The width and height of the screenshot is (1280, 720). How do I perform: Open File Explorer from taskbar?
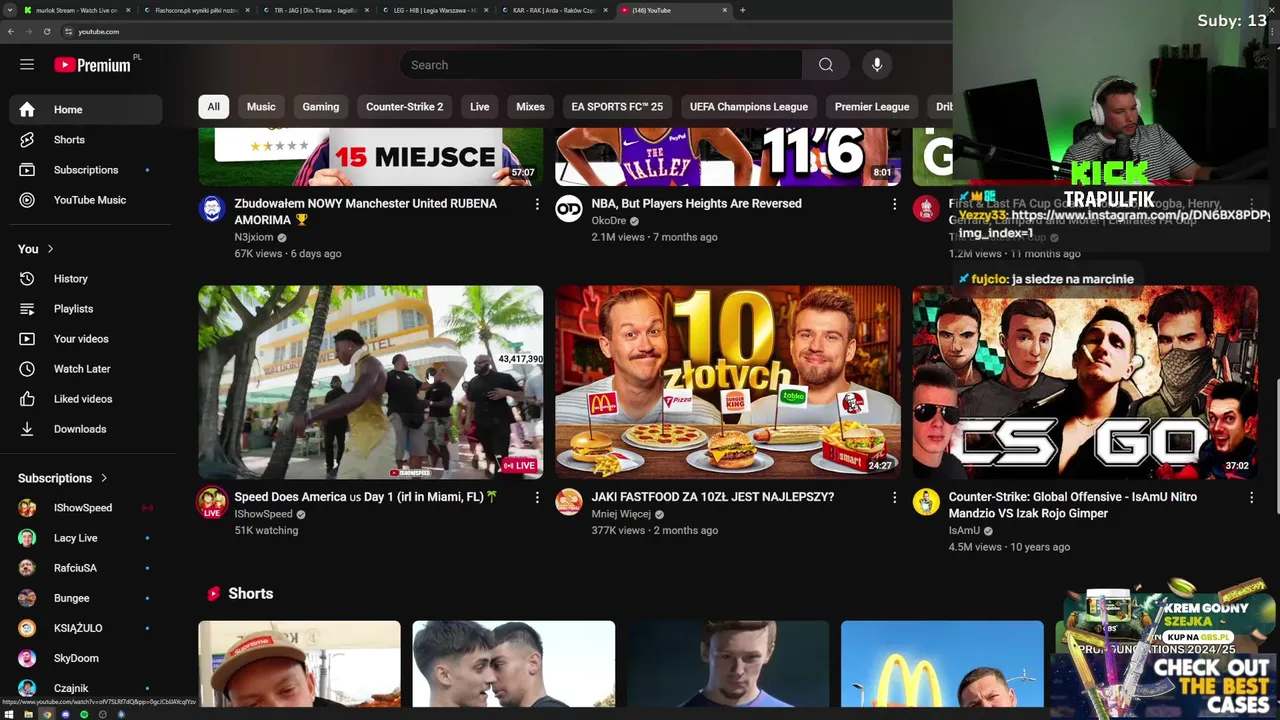pyautogui.click(x=28, y=714)
